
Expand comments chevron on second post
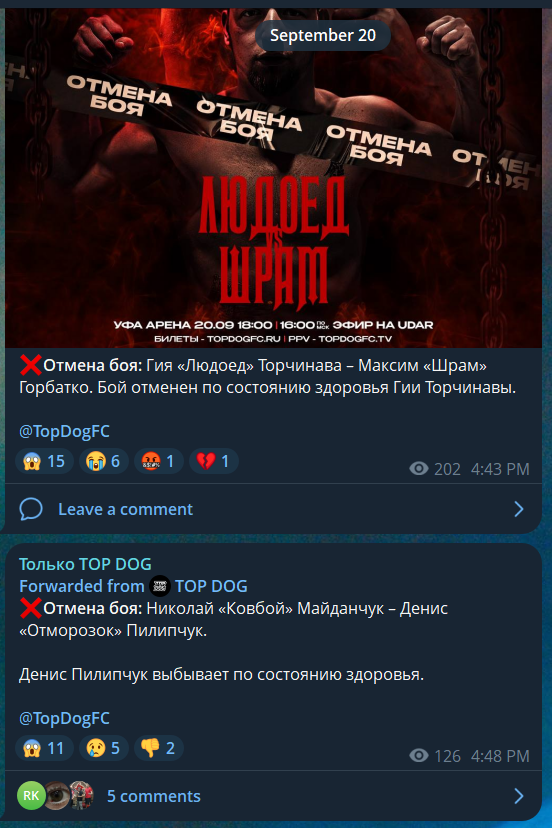pyautogui.click(x=519, y=796)
